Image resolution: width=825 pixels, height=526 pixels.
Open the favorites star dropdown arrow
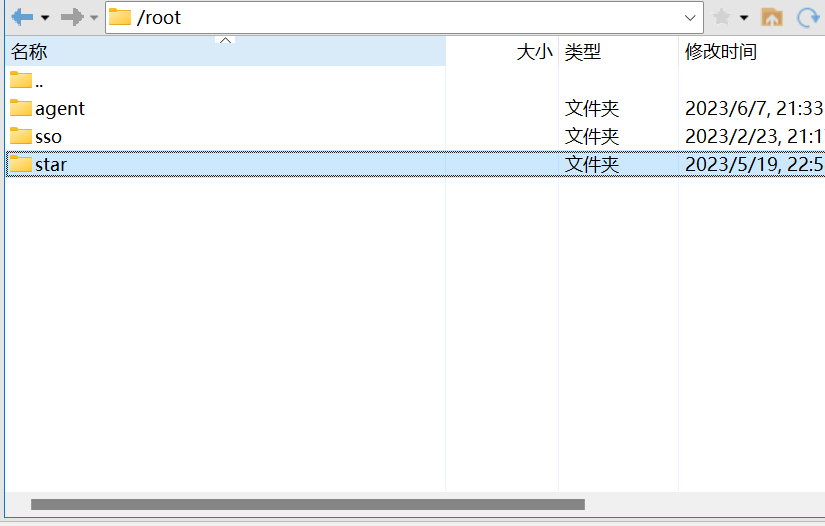pos(744,18)
